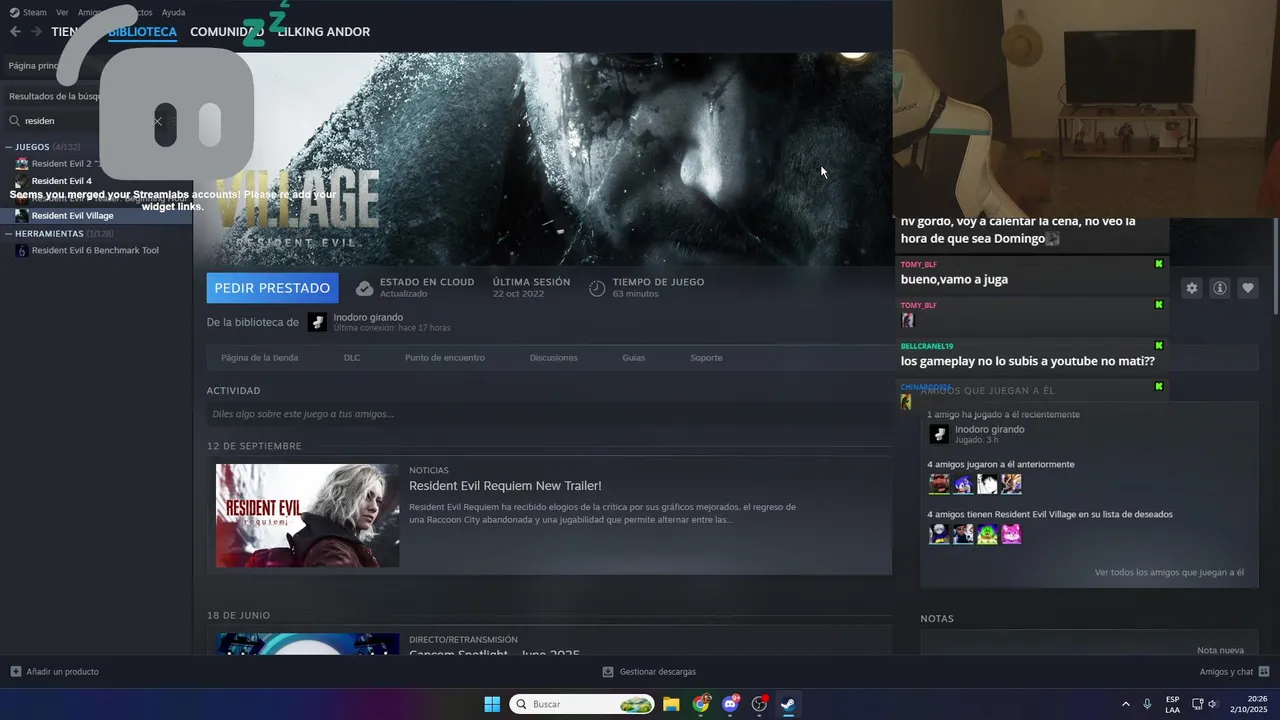Image resolution: width=1280 pixels, height=720 pixels.
Task: Click the Steam taskbar icon
Action: (788, 704)
